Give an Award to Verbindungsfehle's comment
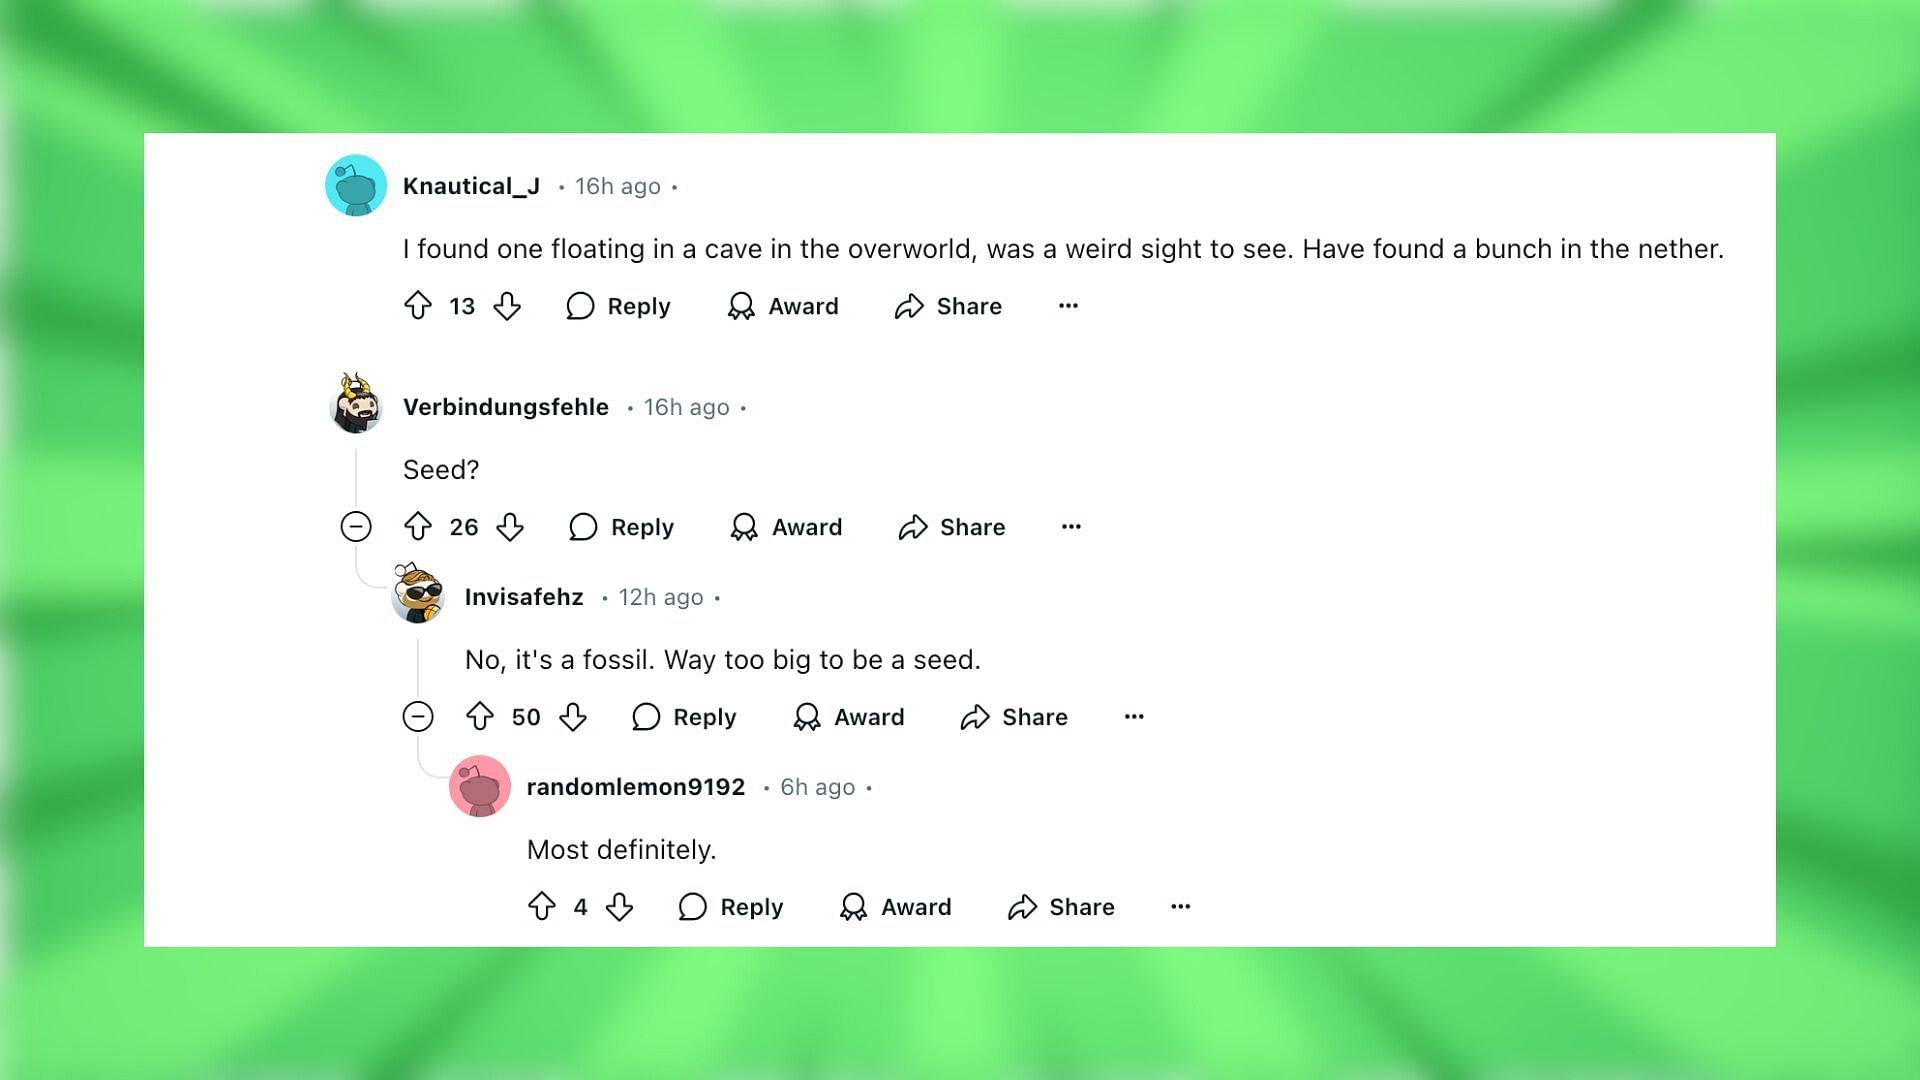1920x1080 pixels. pyautogui.click(x=786, y=527)
